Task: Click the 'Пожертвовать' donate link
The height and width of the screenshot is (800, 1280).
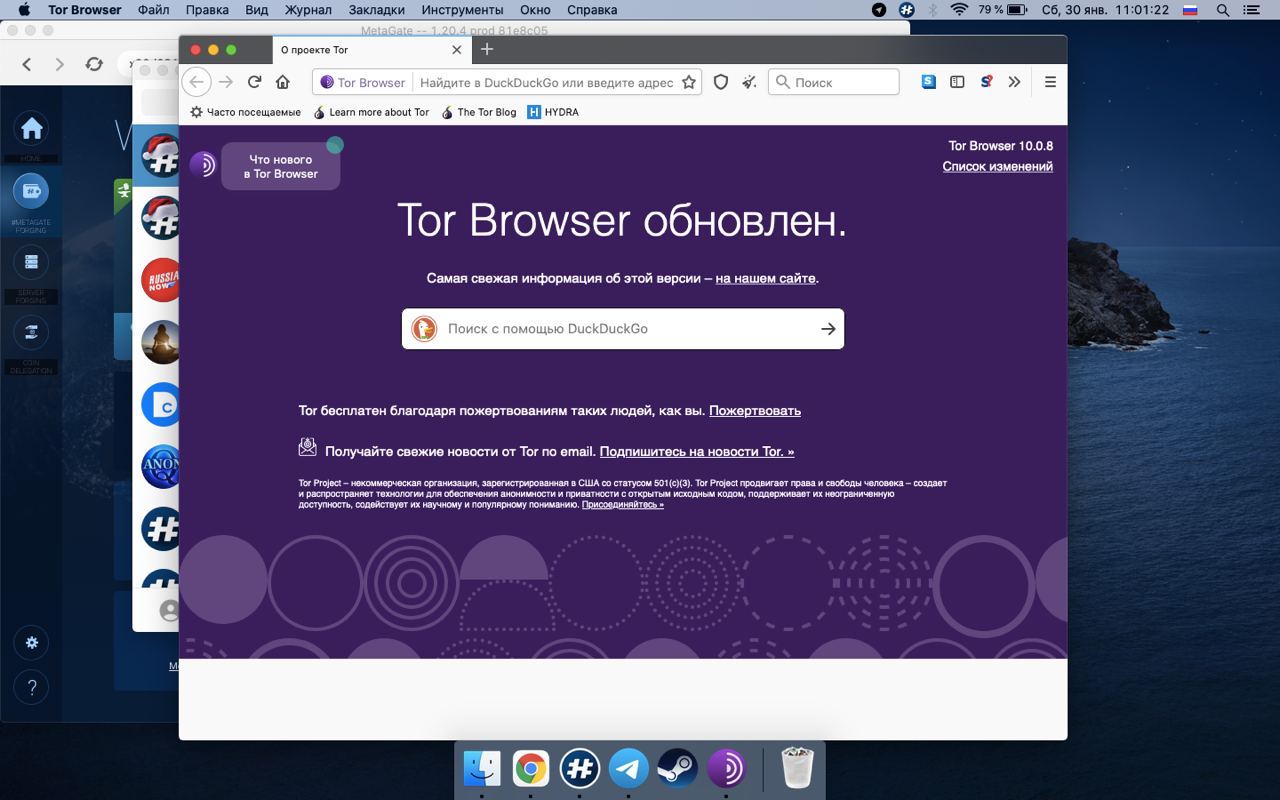Action: pyautogui.click(x=755, y=410)
